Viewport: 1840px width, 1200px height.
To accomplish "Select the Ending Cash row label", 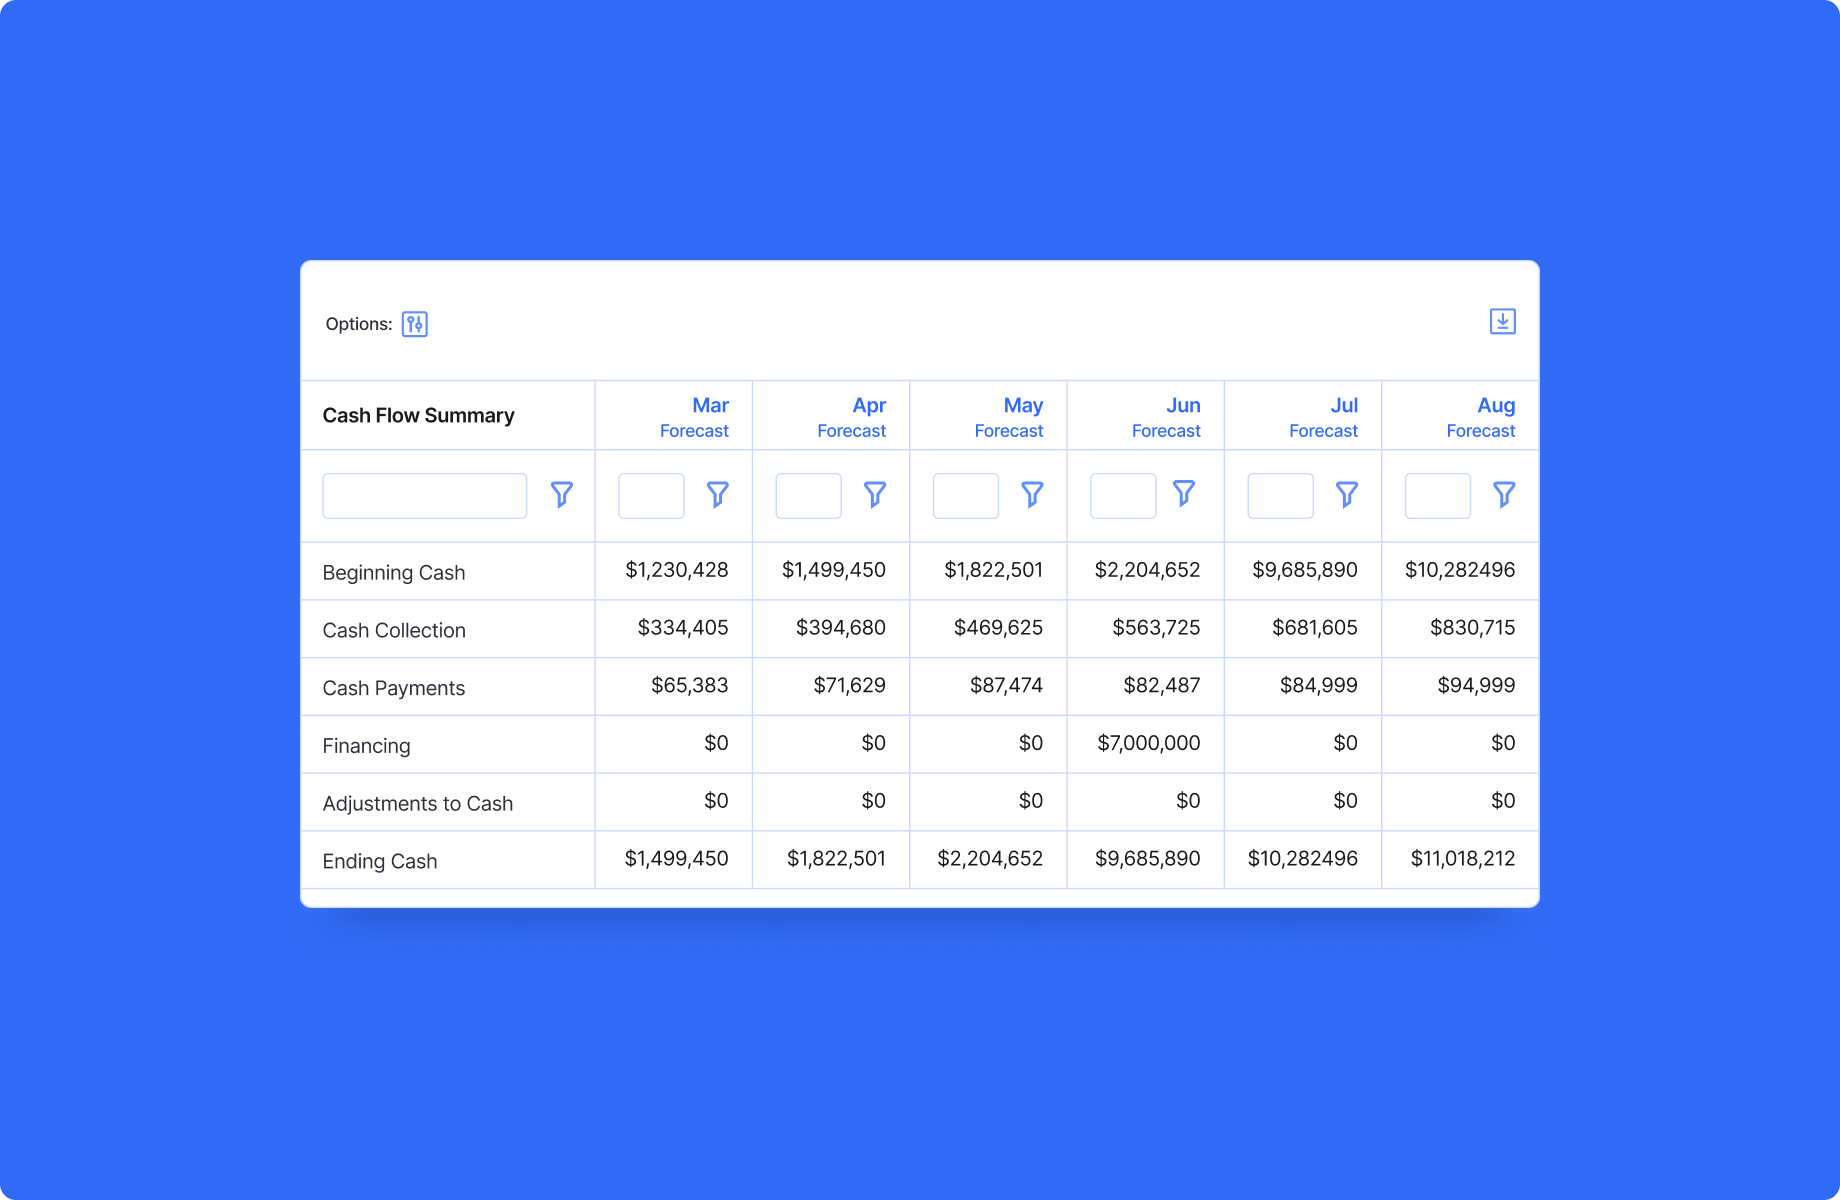I will tap(379, 860).
